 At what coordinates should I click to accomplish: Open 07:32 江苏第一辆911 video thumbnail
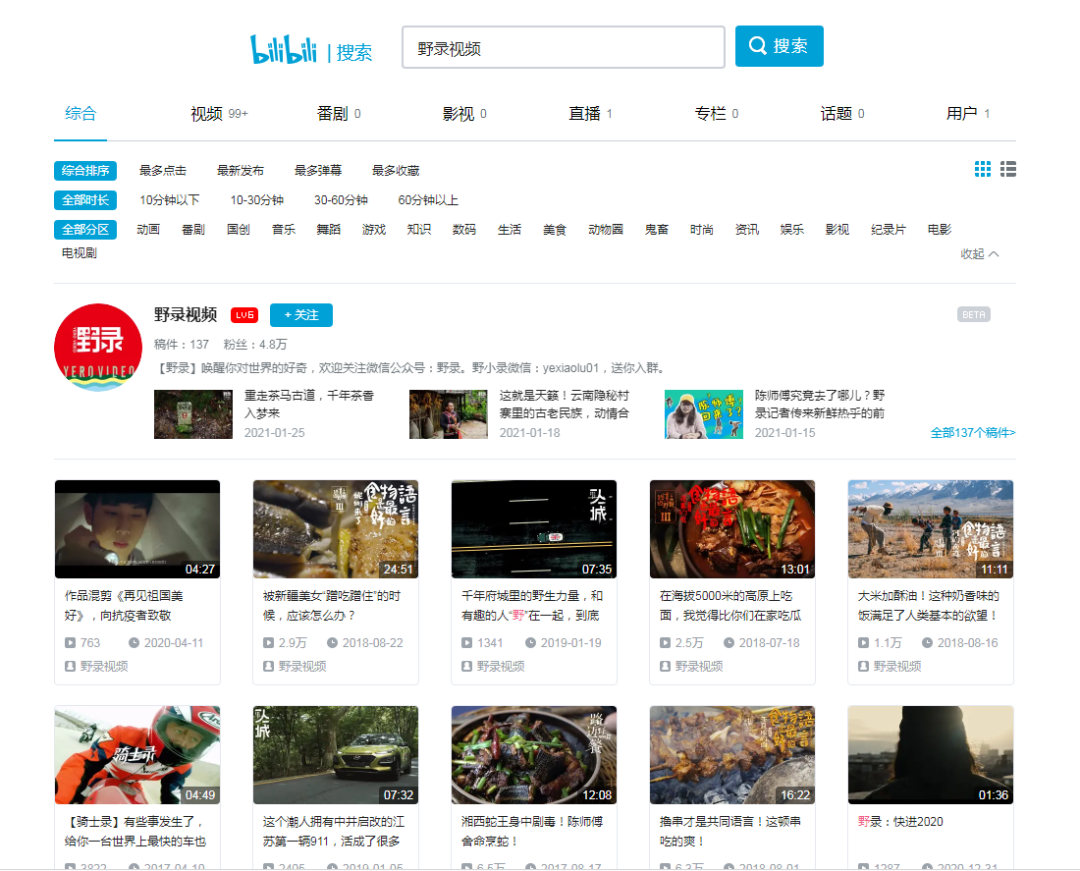(x=335, y=755)
